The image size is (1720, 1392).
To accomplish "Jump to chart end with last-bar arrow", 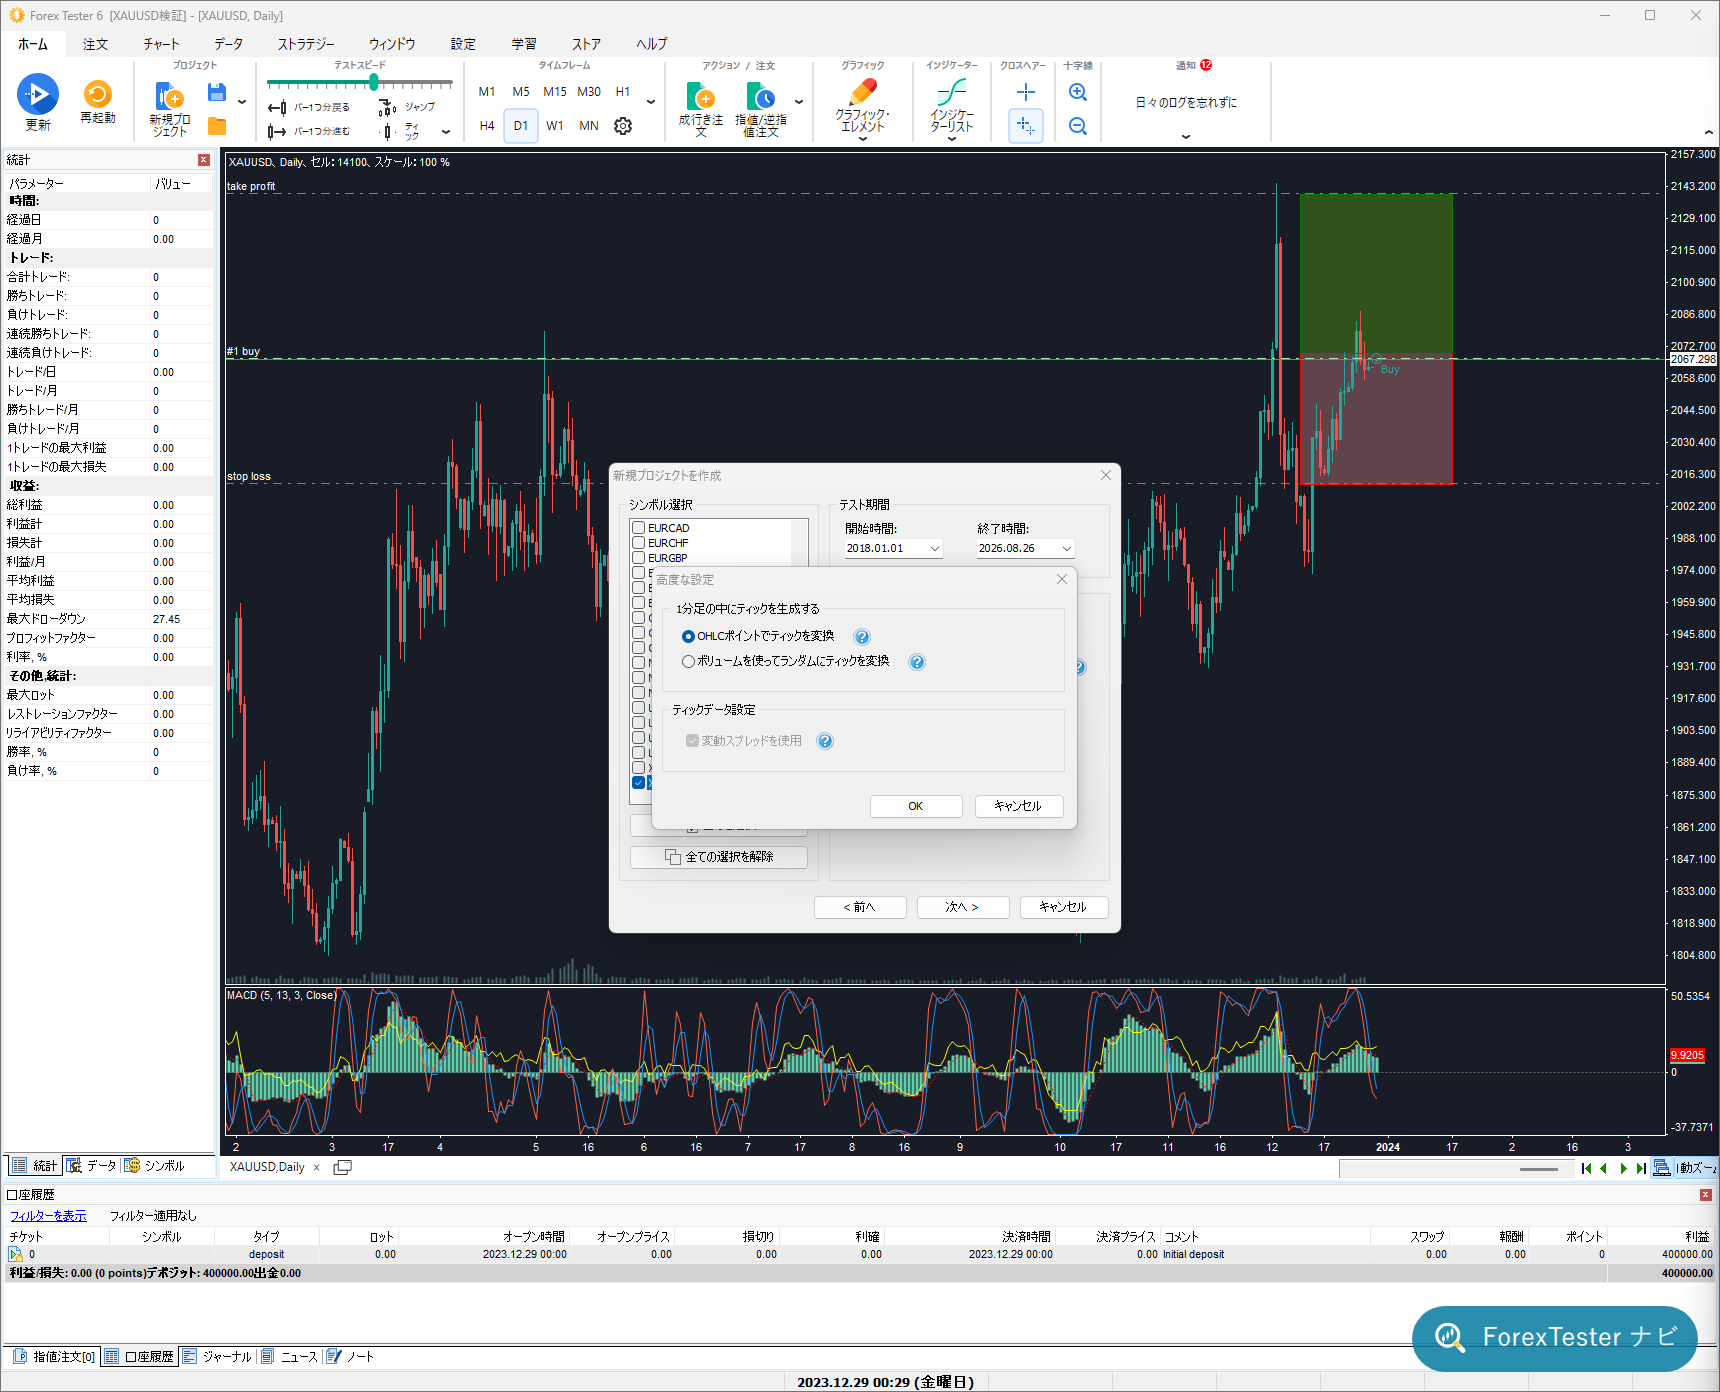I will tap(1641, 1168).
